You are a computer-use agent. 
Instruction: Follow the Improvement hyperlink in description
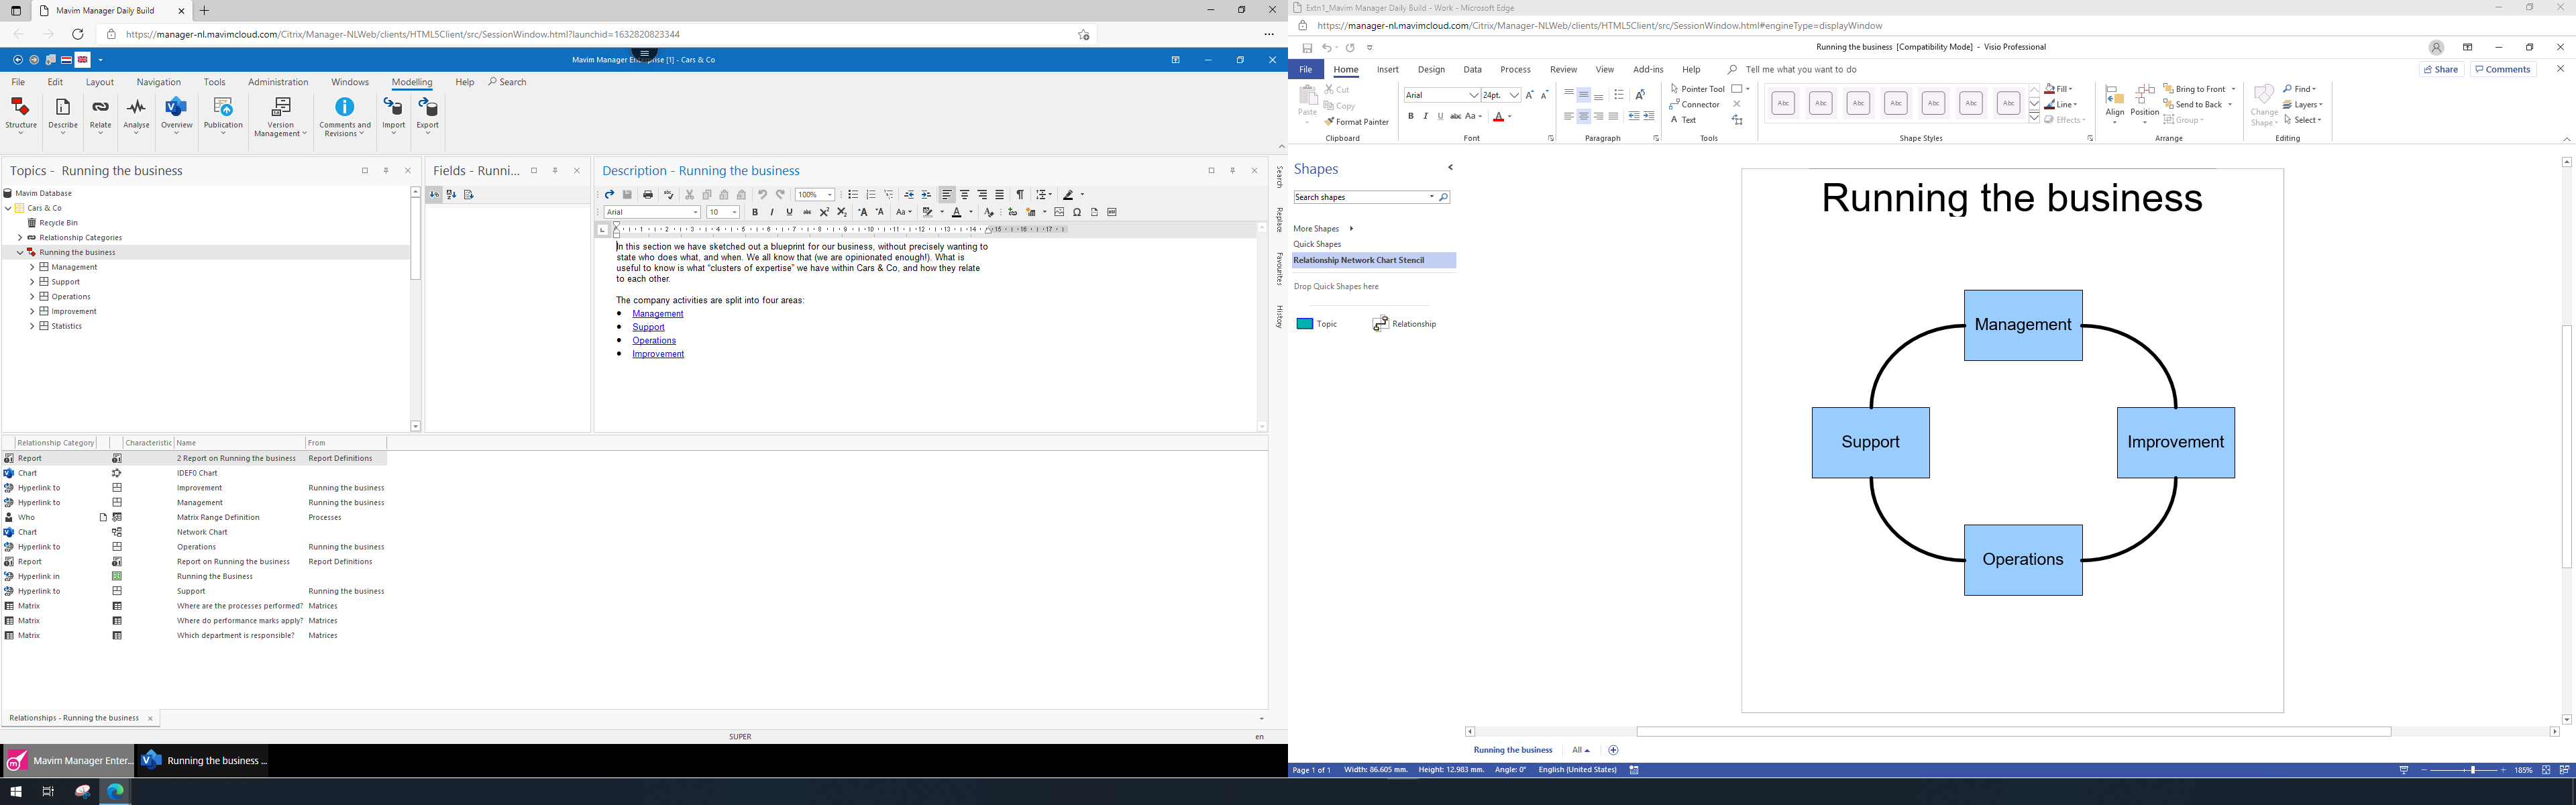pyautogui.click(x=658, y=354)
